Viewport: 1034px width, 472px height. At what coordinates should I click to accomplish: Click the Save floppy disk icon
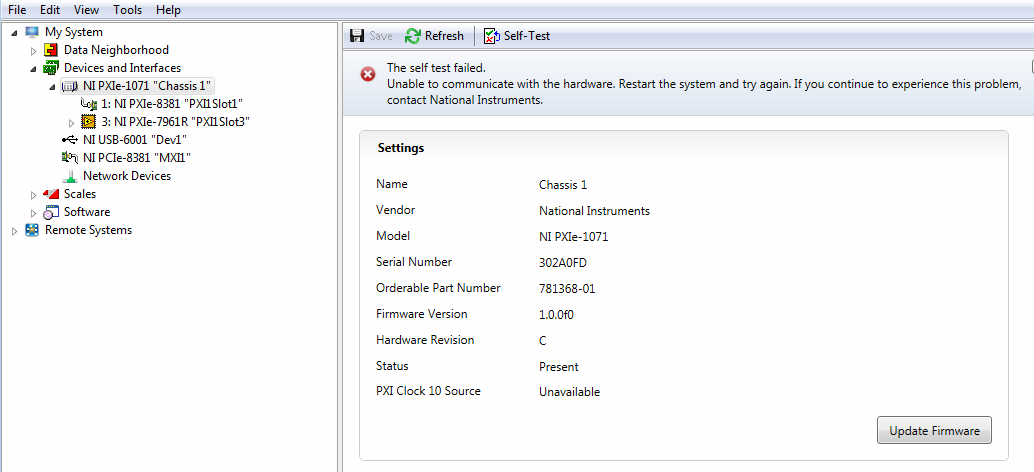[x=357, y=36]
